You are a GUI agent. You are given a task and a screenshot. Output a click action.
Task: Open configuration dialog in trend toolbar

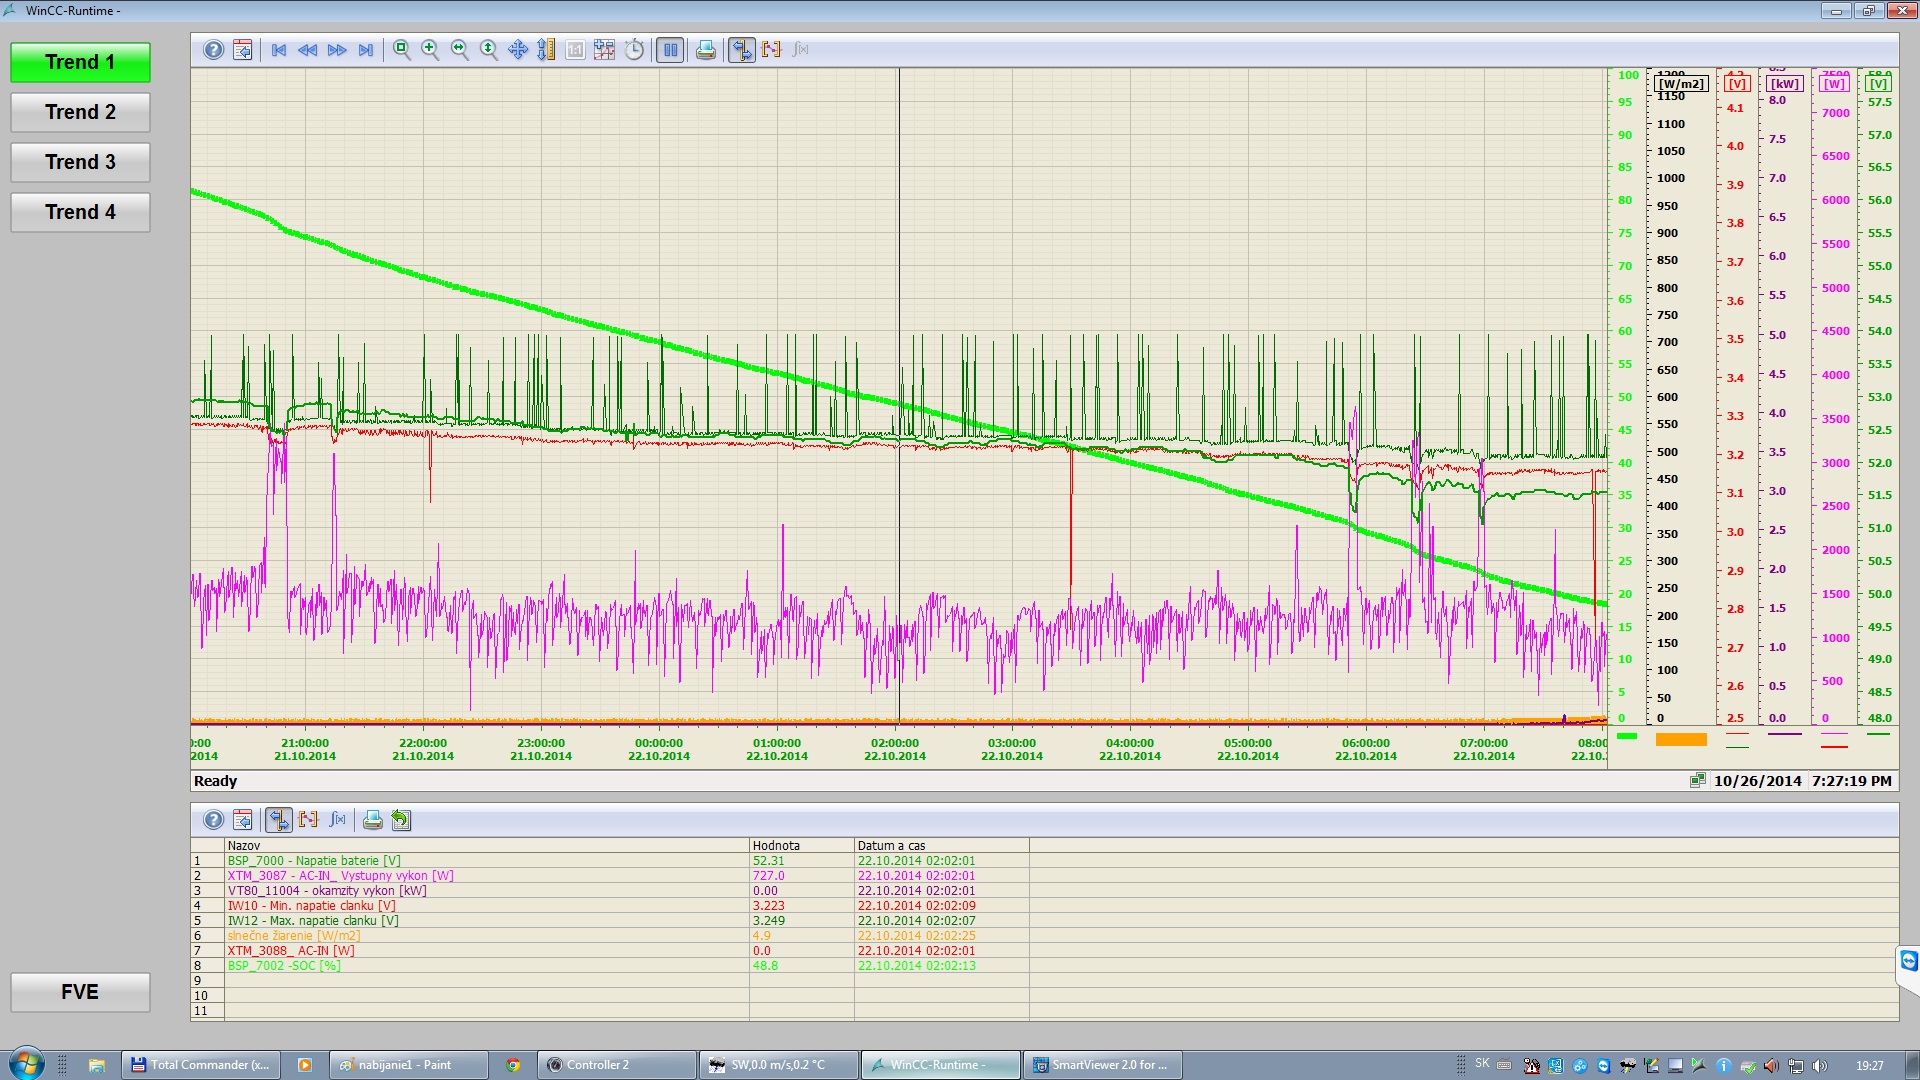(242, 50)
